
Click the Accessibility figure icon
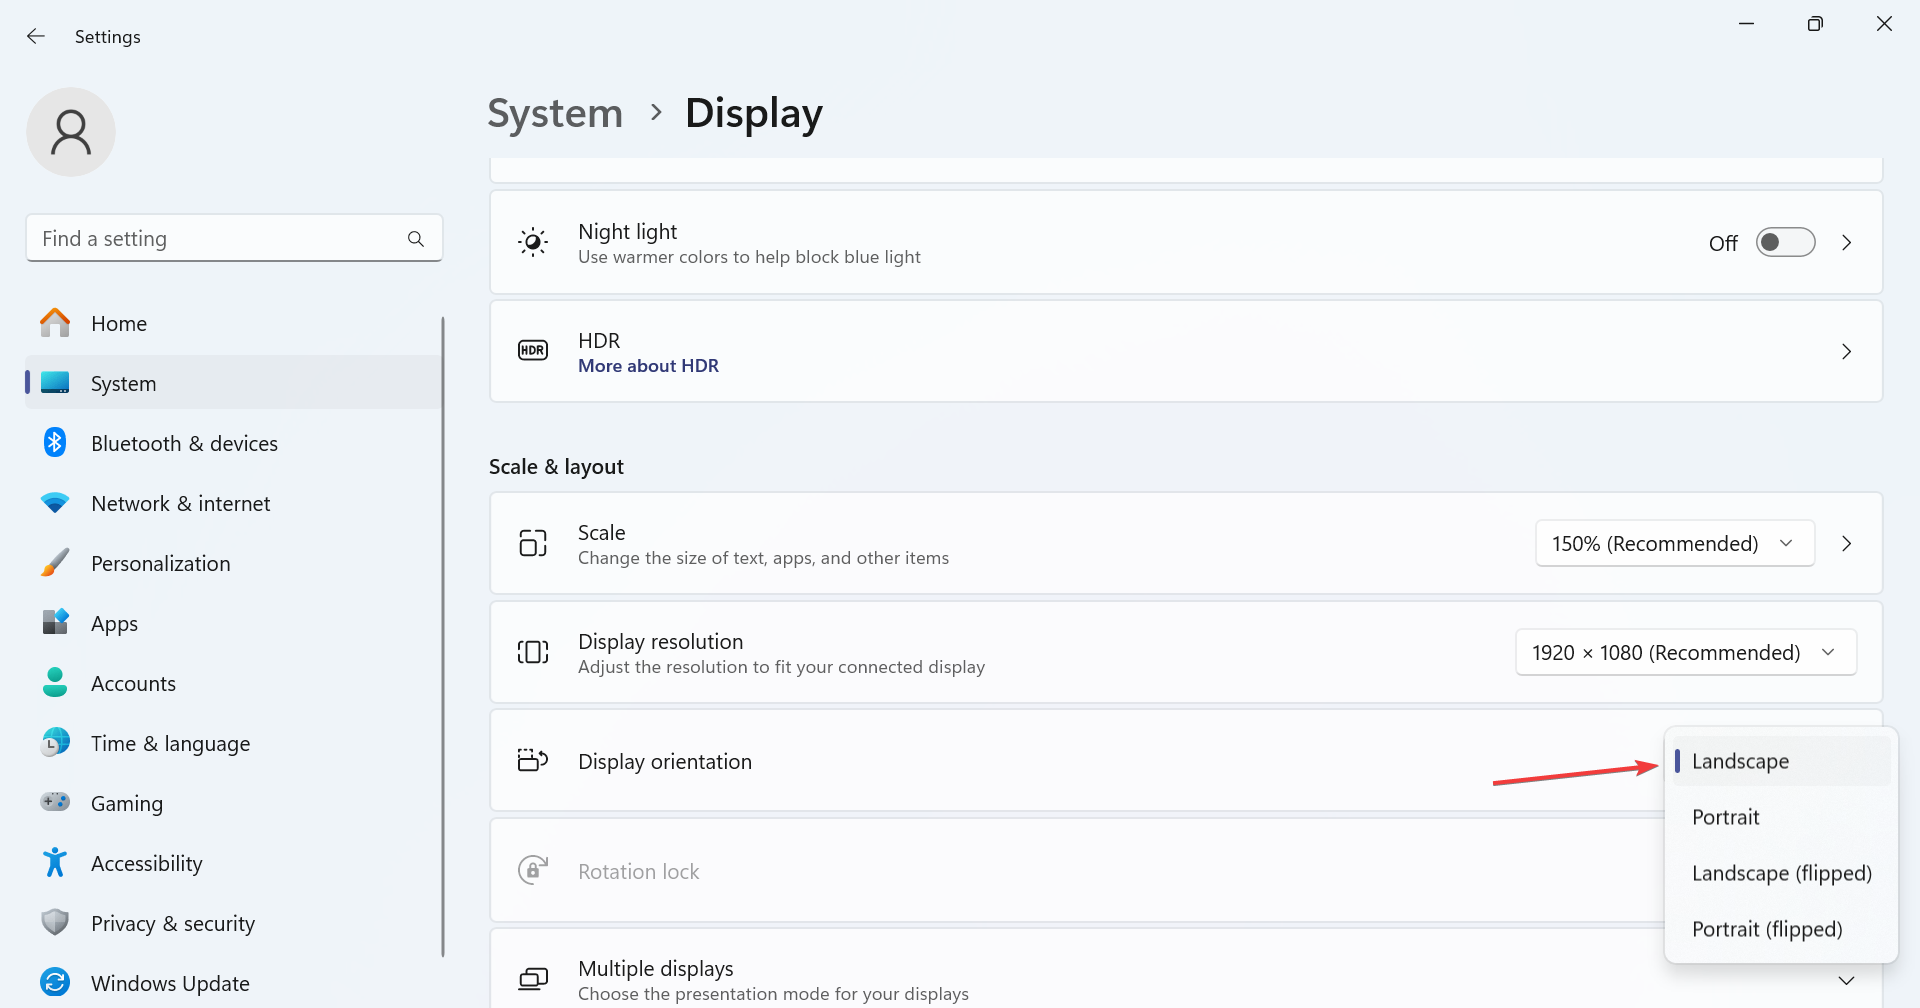click(55, 863)
